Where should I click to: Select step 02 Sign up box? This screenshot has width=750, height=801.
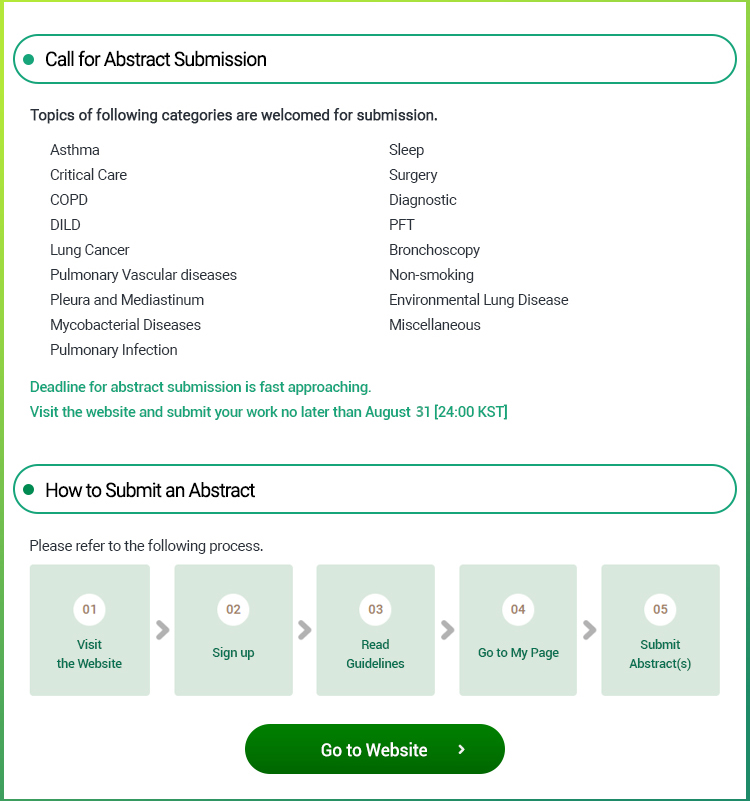pos(233,630)
